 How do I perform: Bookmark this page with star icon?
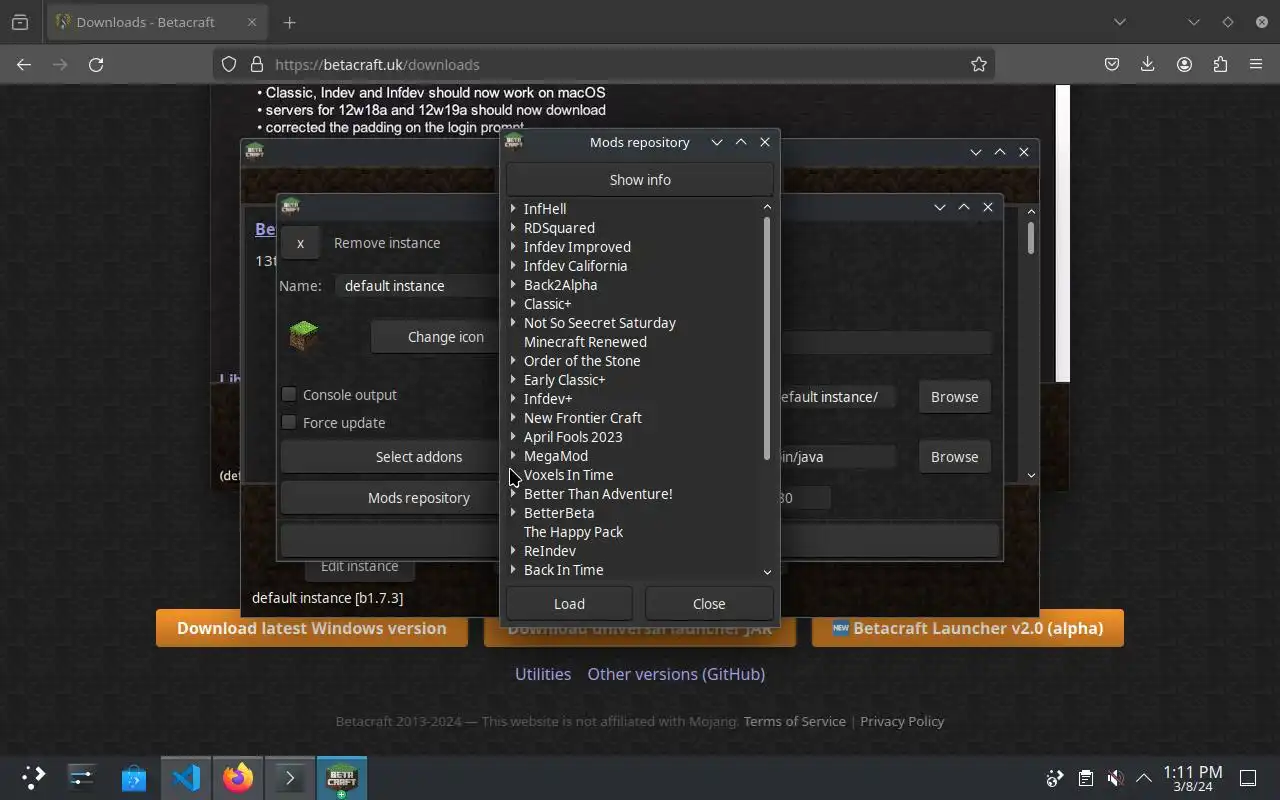click(x=979, y=64)
